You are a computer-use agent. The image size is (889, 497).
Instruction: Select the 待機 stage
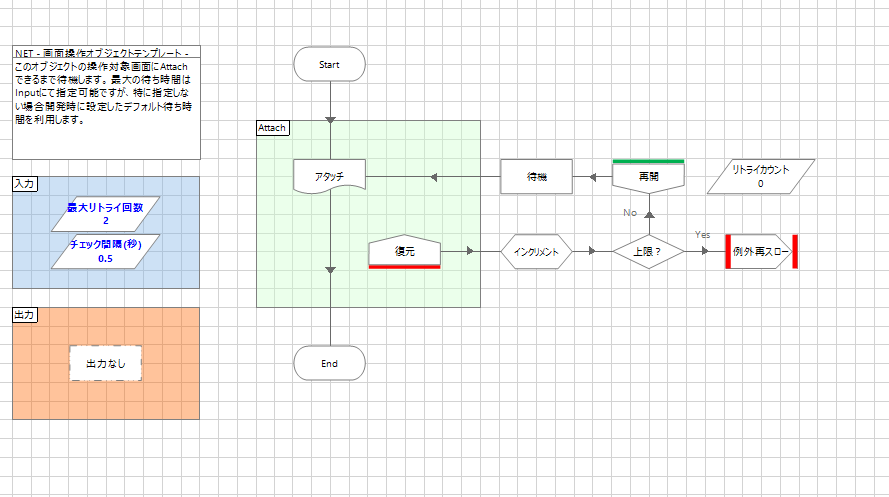(536, 177)
